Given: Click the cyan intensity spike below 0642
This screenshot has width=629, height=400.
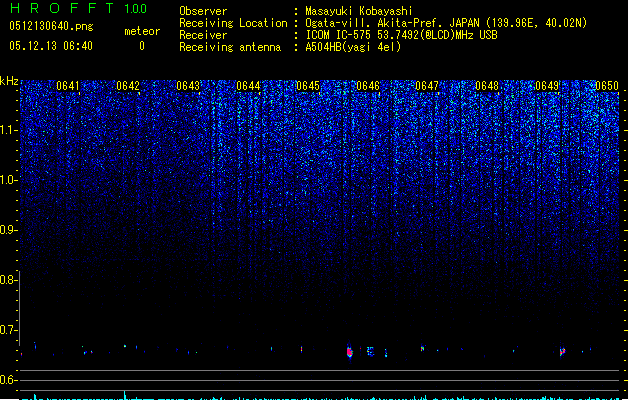Looking at the screenshot, I should tap(125, 395).
